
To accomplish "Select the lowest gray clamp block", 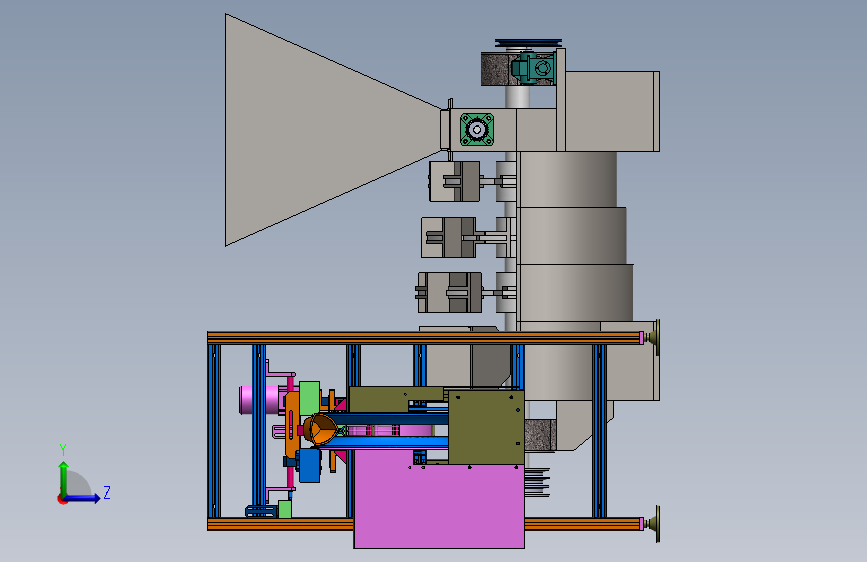I will click(x=450, y=292).
